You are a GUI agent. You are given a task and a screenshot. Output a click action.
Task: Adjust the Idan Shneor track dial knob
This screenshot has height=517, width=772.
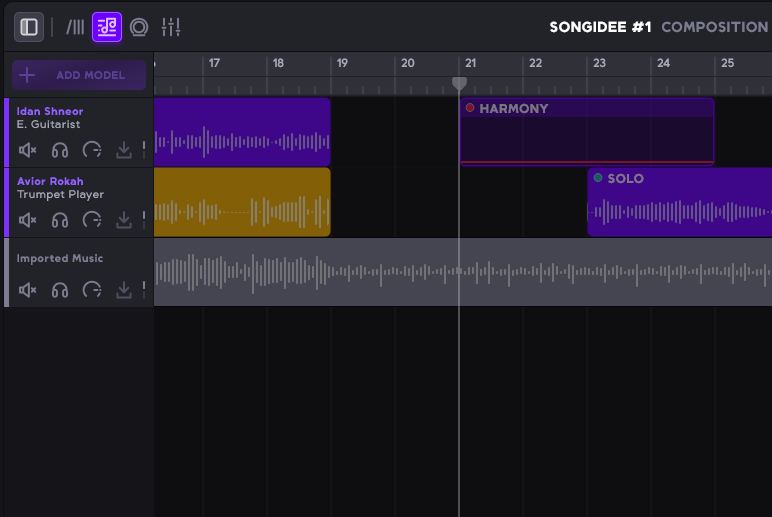[92, 150]
